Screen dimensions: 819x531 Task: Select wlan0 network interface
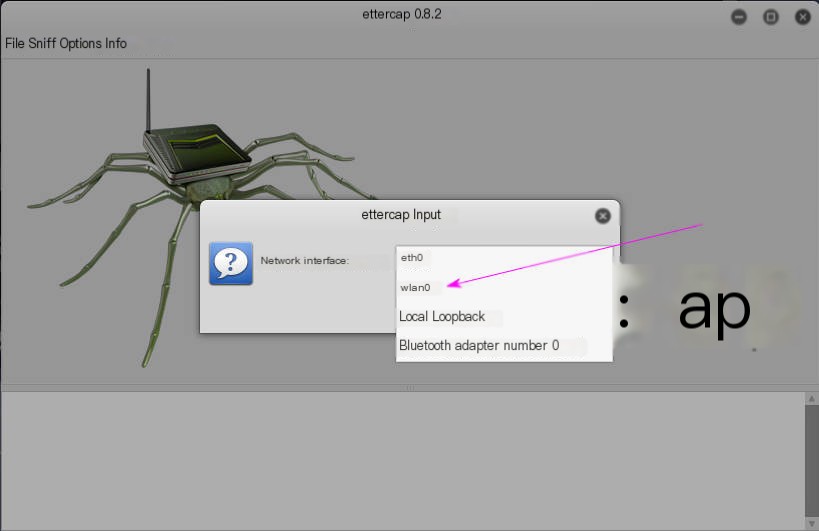click(x=504, y=287)
